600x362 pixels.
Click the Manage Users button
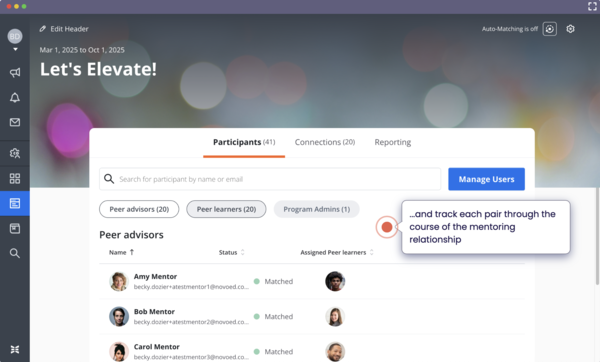click(486, 179)
